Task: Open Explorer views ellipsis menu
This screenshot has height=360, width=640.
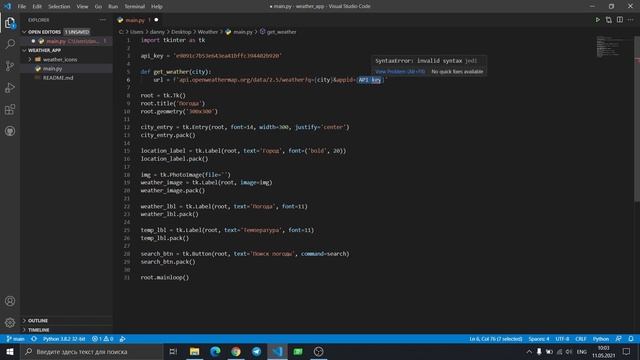Action: (102, 20)
